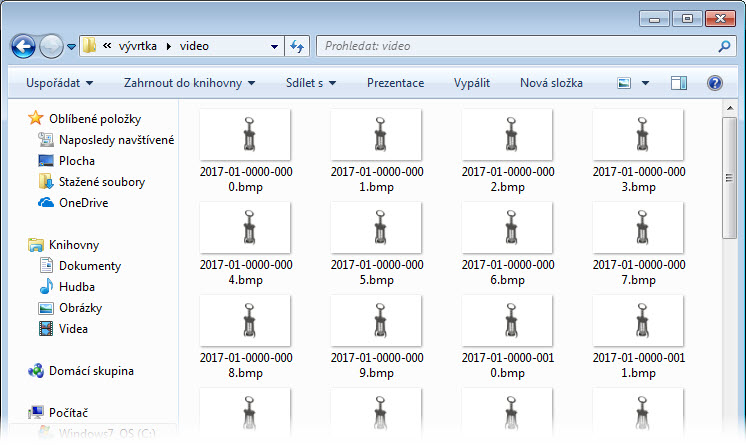746x445 pixels.
Task: Show hidden path levels via double chevron
Action: tap(107, 46)
